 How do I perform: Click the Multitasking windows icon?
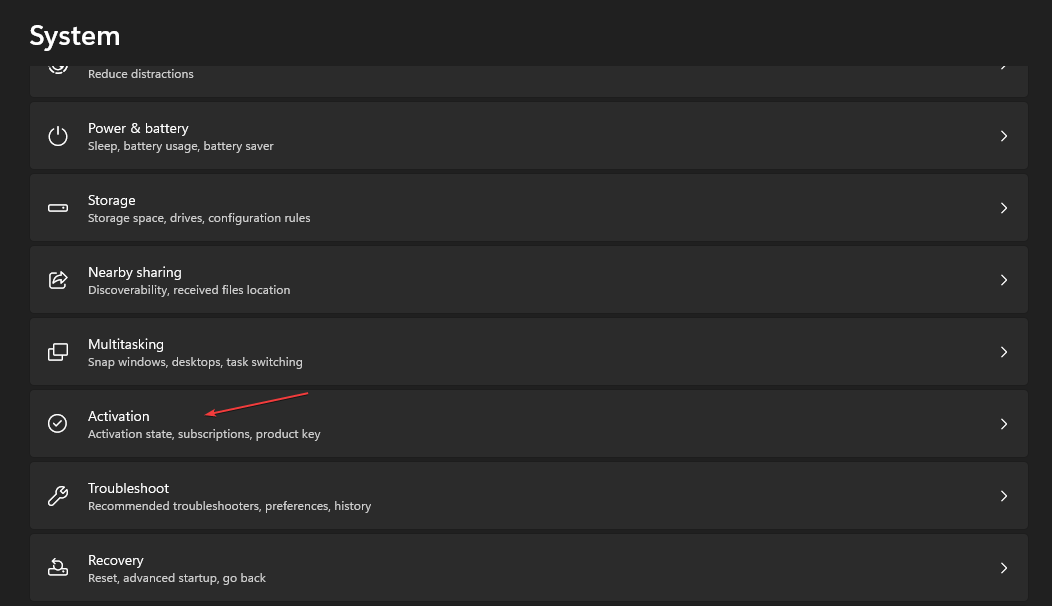tap(57, 351)
